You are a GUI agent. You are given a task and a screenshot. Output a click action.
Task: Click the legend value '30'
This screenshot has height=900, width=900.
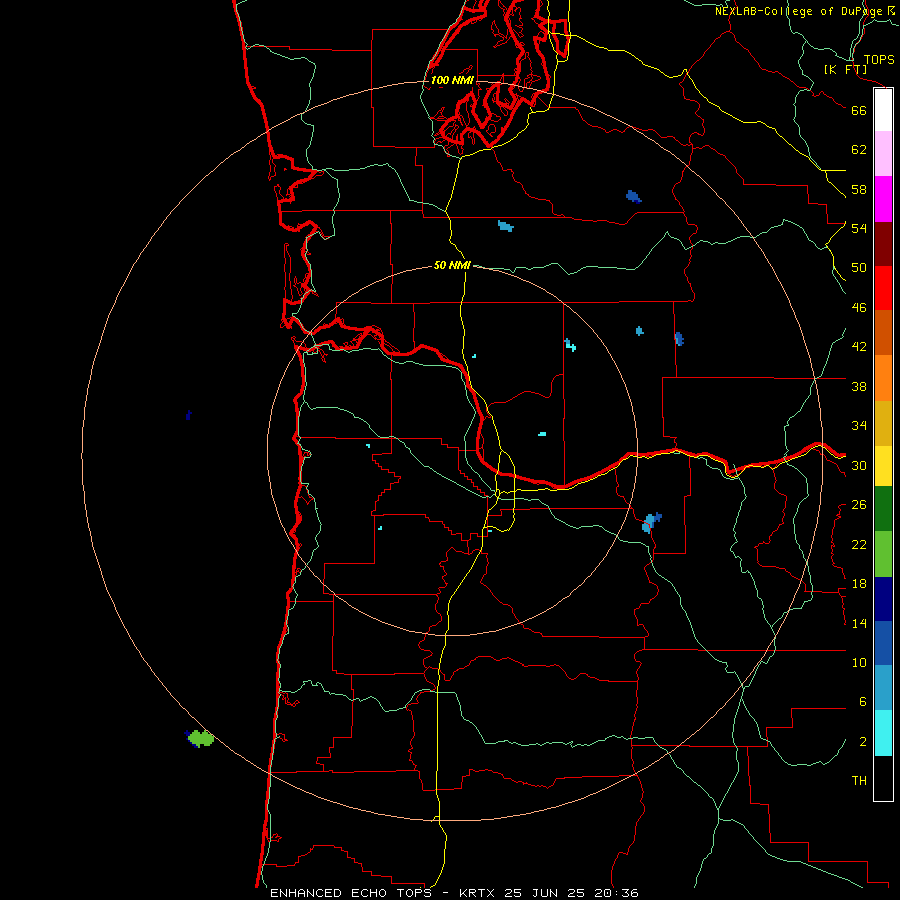pyautogui.click(x=859, y=465)
